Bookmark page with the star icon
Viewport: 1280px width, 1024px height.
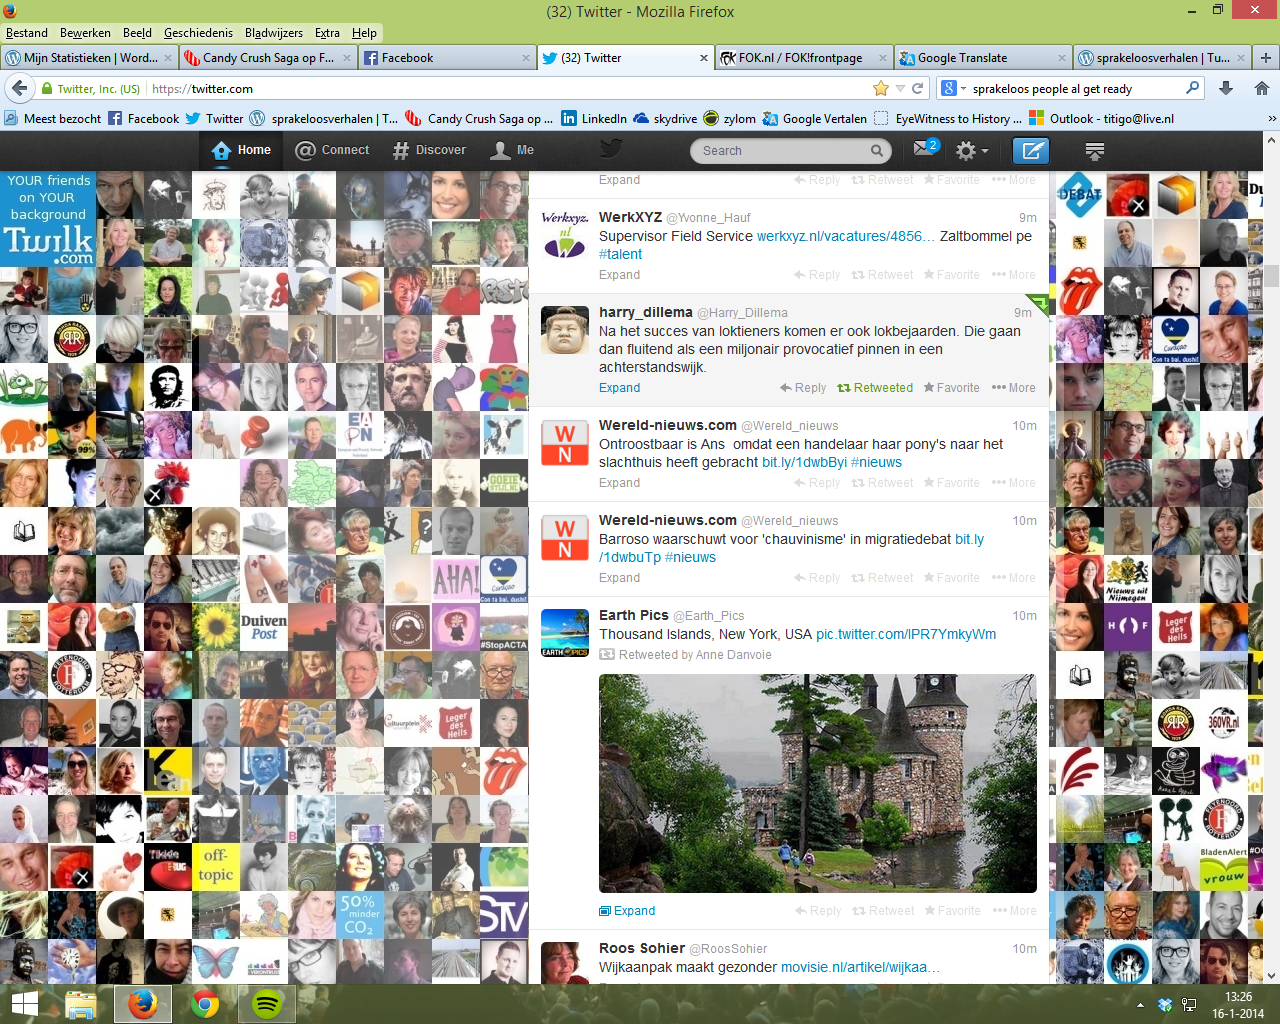[880, 88]
